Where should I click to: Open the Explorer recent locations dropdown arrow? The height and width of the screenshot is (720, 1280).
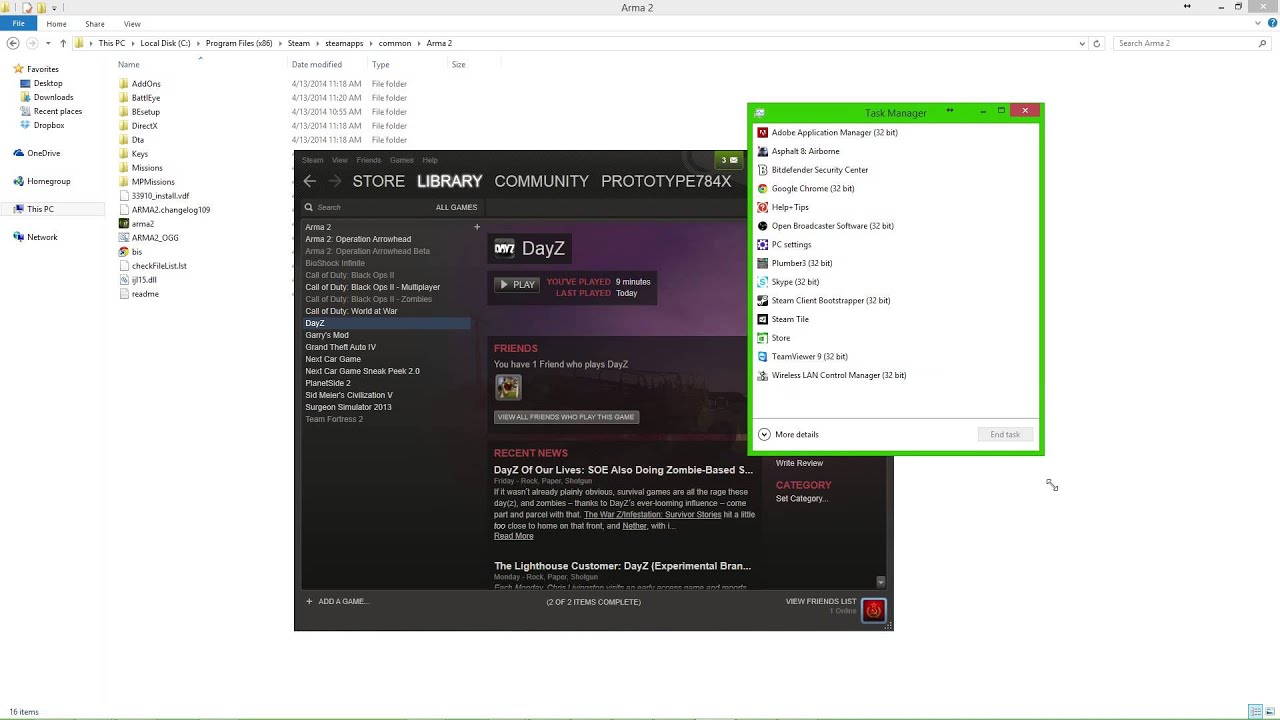click(50, 43)
